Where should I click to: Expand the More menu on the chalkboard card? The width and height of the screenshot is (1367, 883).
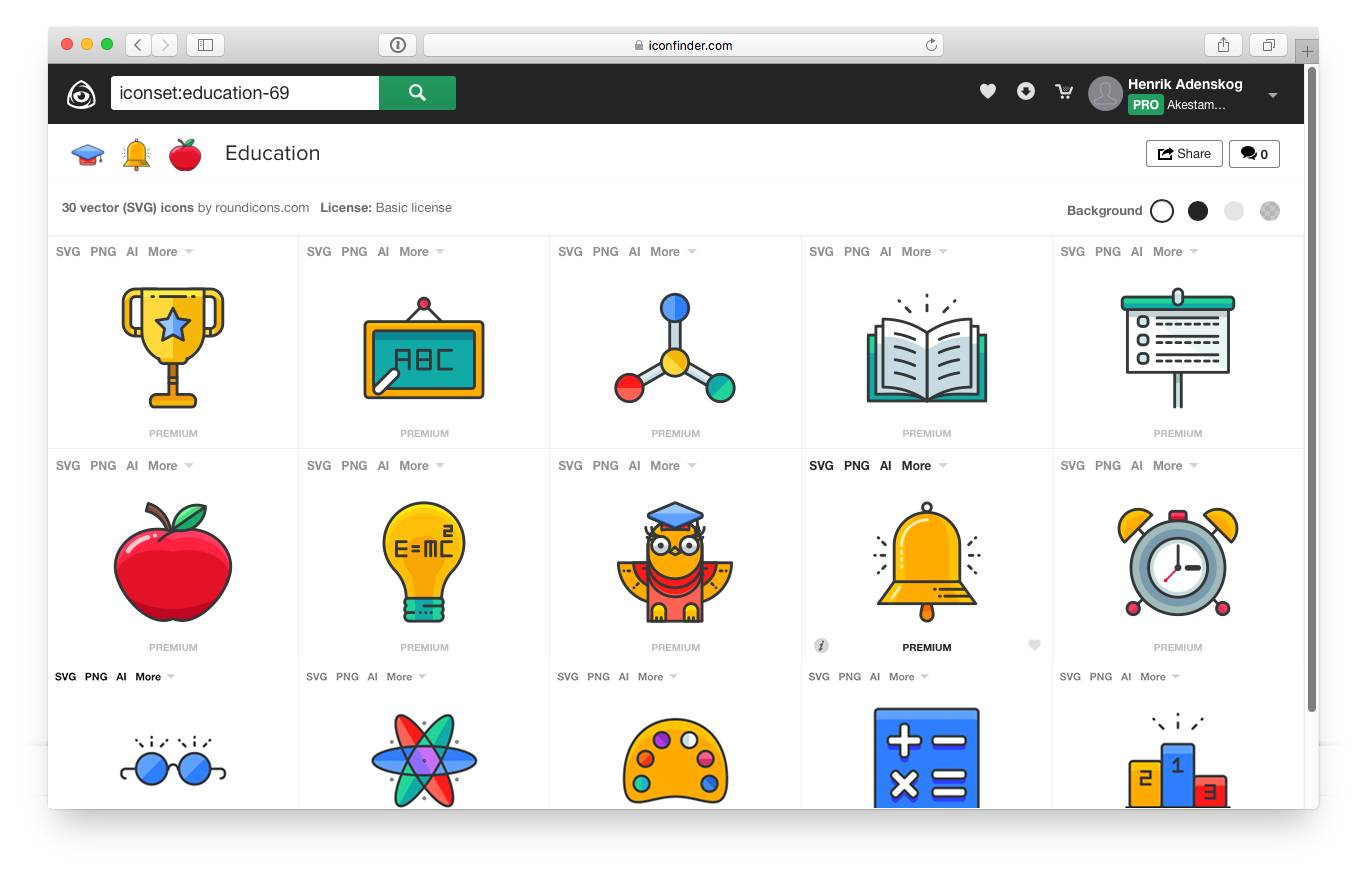[x=422, y=252]
